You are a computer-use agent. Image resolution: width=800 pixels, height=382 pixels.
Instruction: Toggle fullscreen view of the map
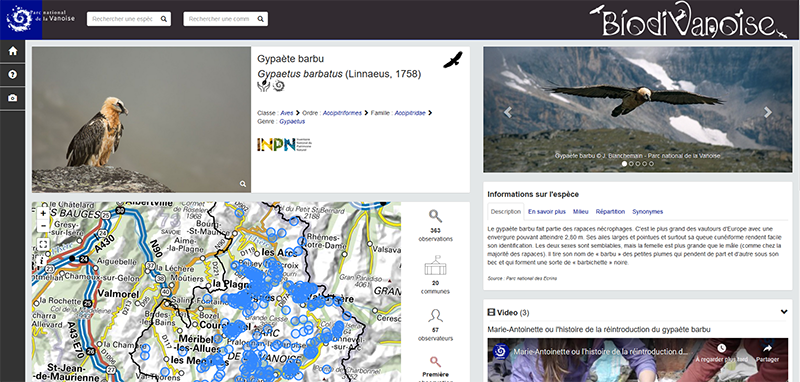pos(43,244)
